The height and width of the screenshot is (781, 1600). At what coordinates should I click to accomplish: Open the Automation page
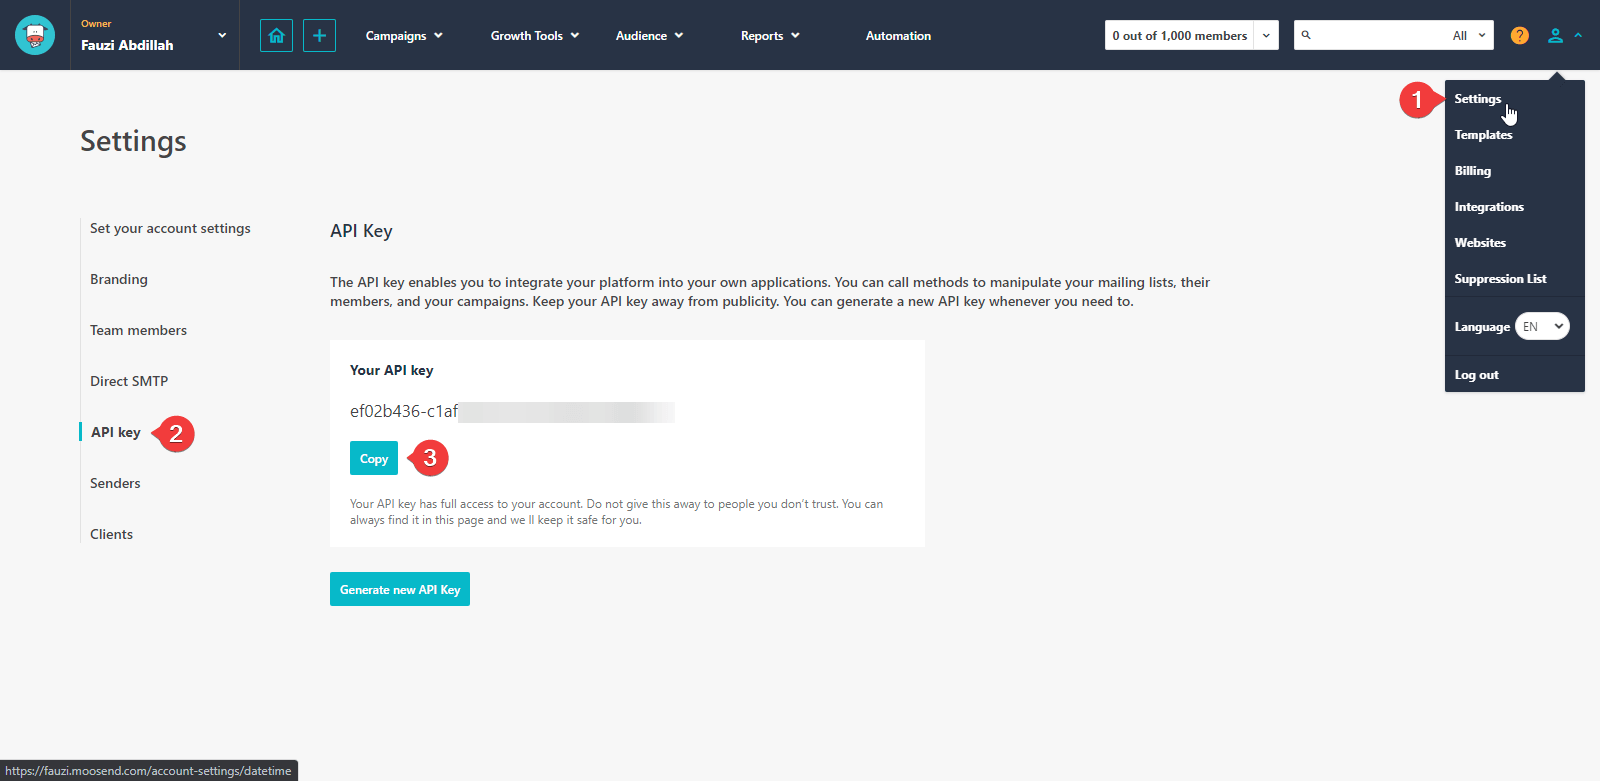click(898, 35)
